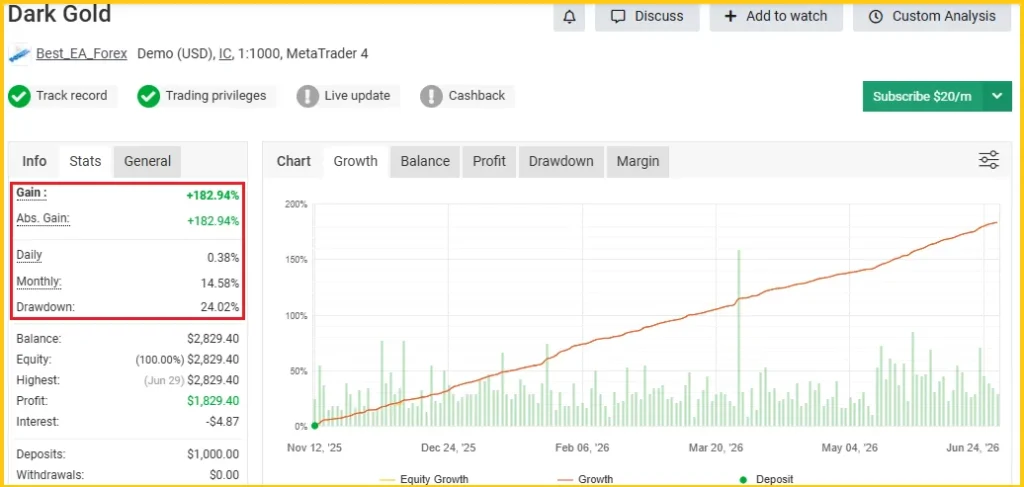Click the Gain label

coord(31,194)
